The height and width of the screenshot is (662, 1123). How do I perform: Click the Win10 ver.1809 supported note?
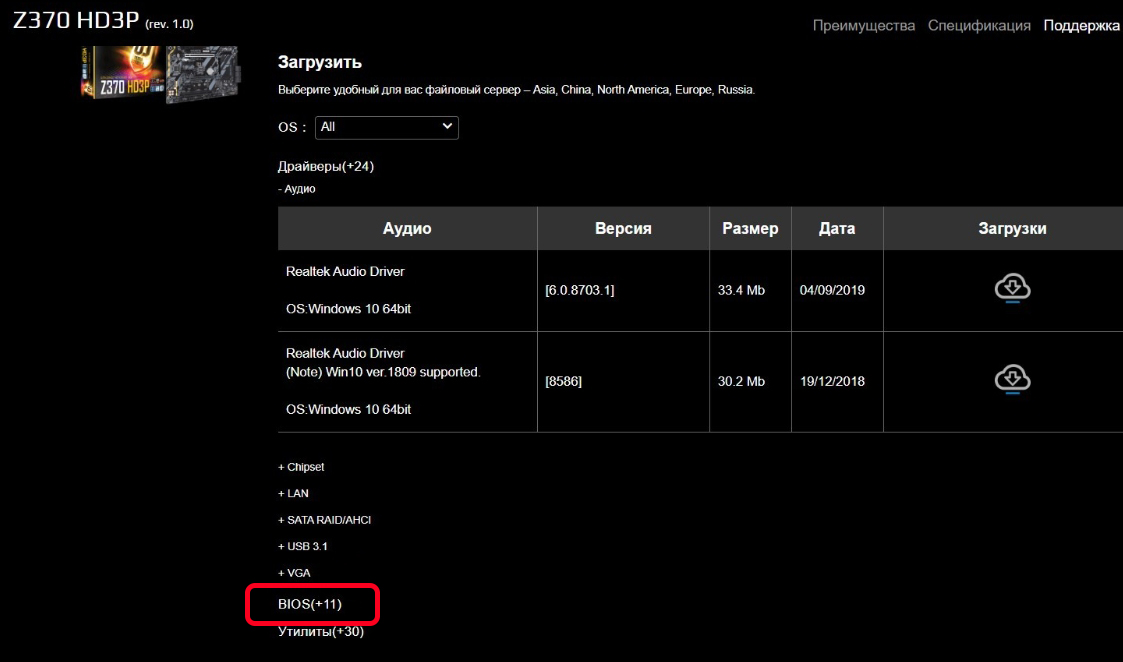click(x=383, y=373)
